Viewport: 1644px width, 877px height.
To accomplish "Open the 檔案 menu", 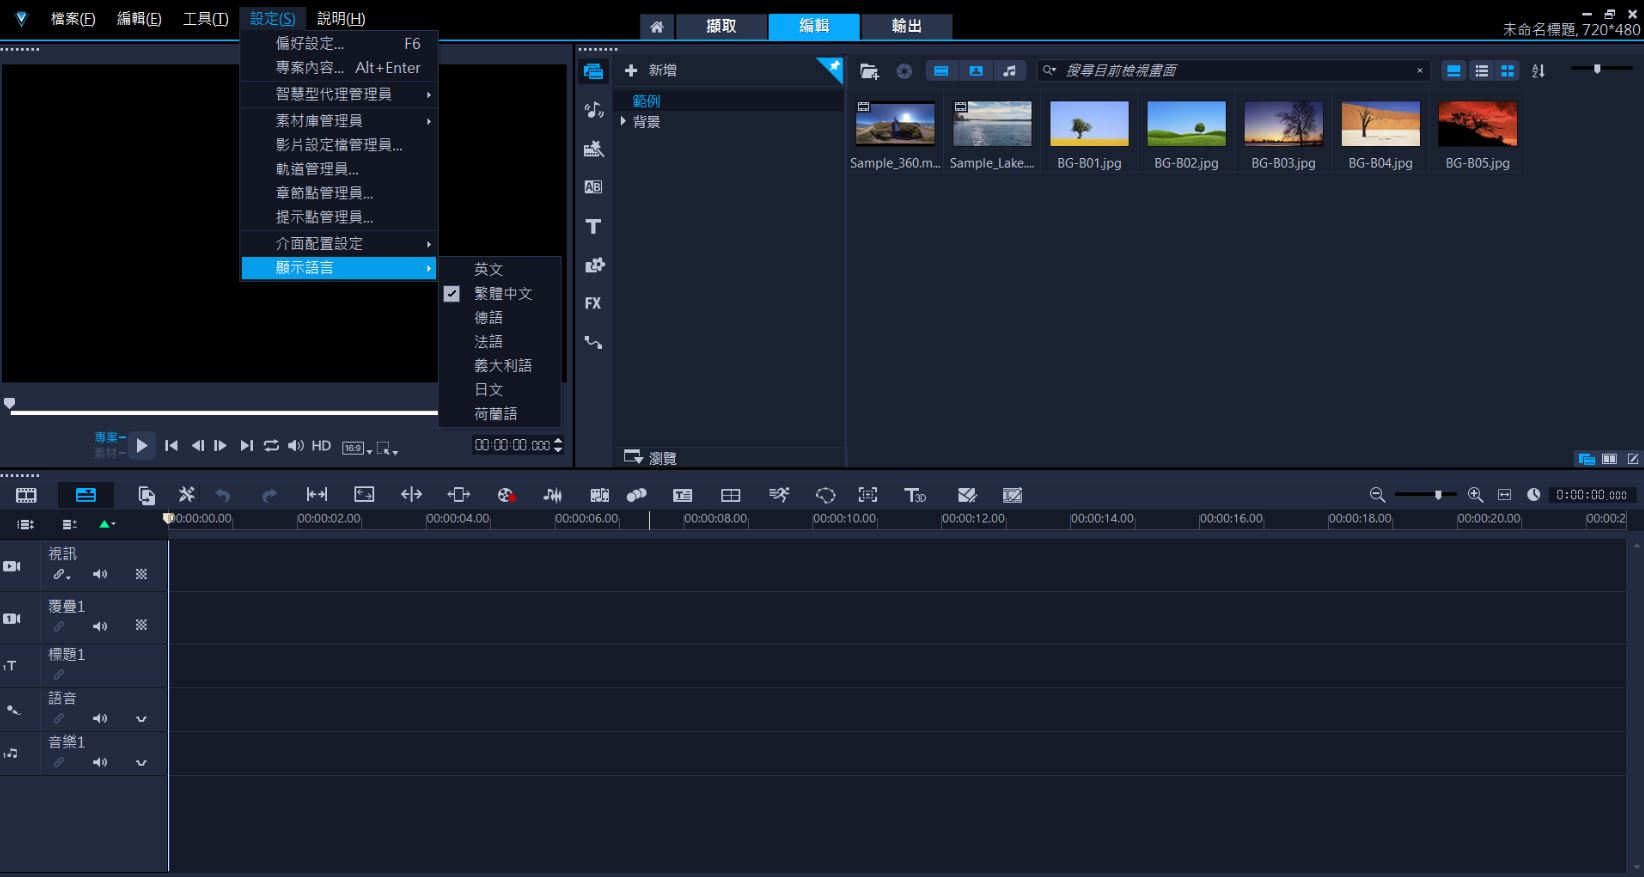I will (x=73, y=19).
